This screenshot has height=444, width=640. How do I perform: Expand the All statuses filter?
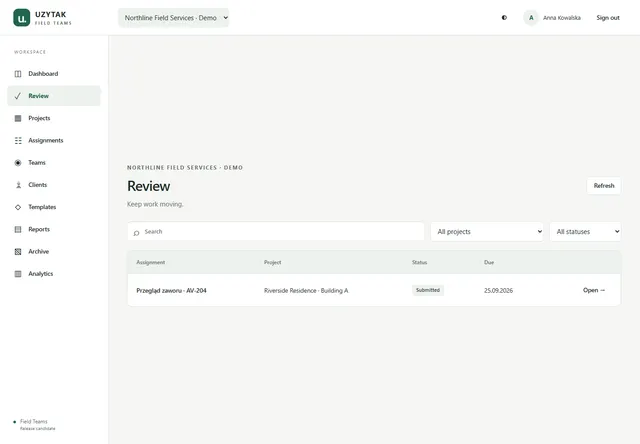(585, 232)
